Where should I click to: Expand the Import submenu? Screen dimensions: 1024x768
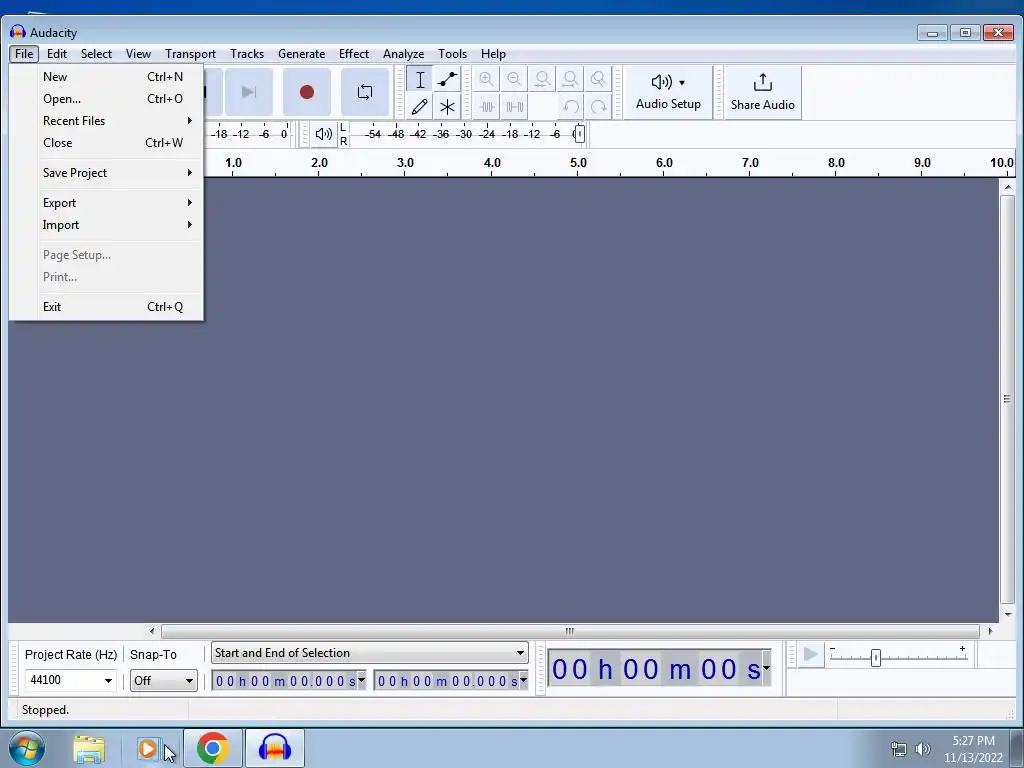point(106,225)
